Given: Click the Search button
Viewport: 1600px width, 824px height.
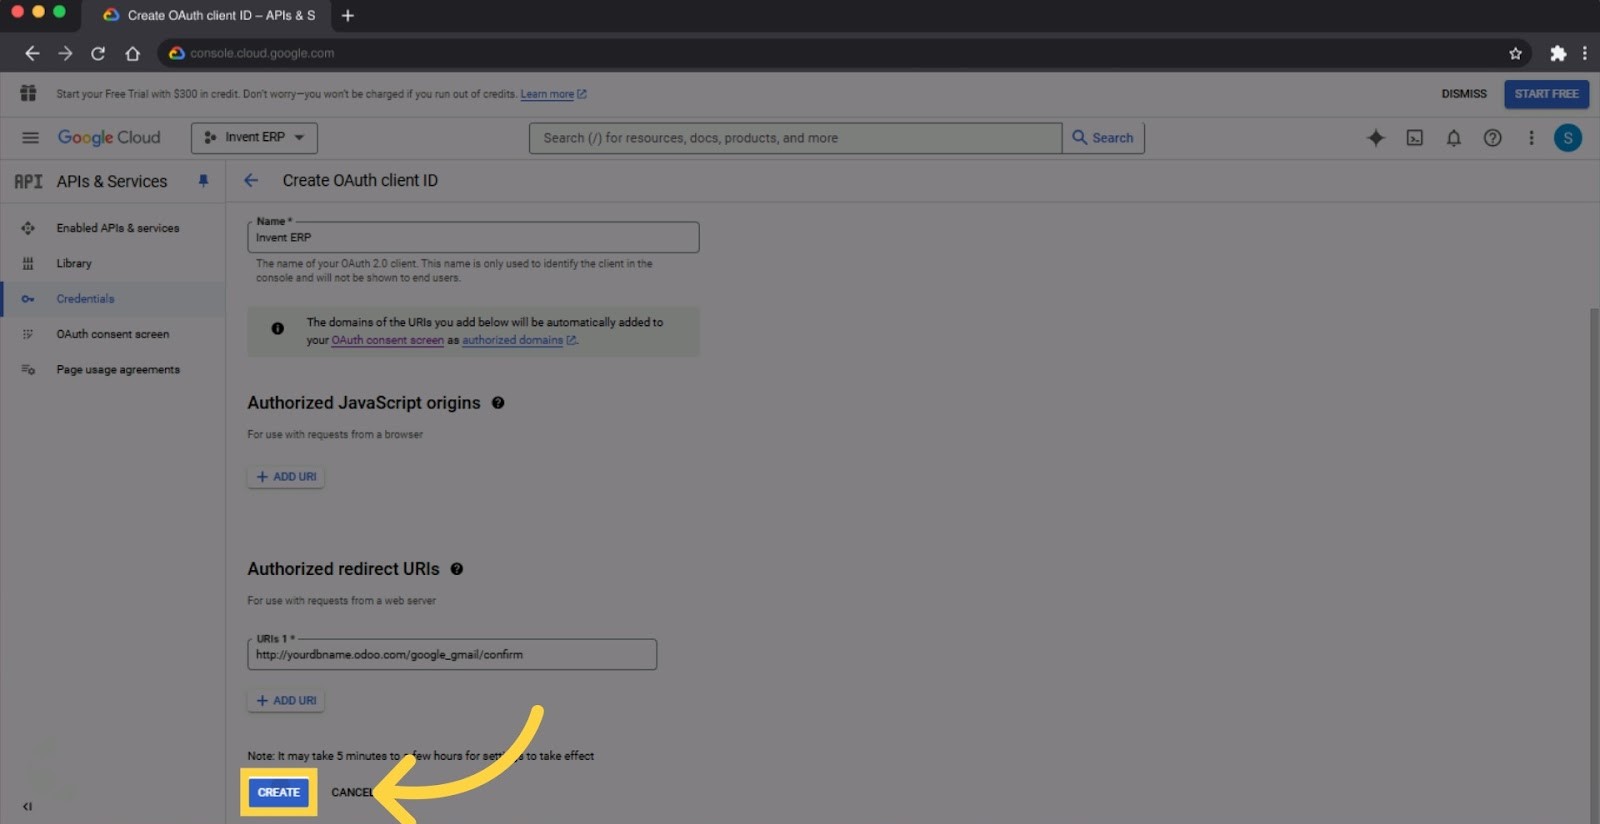Looking at the screenshot, I should click(1103, 138).
